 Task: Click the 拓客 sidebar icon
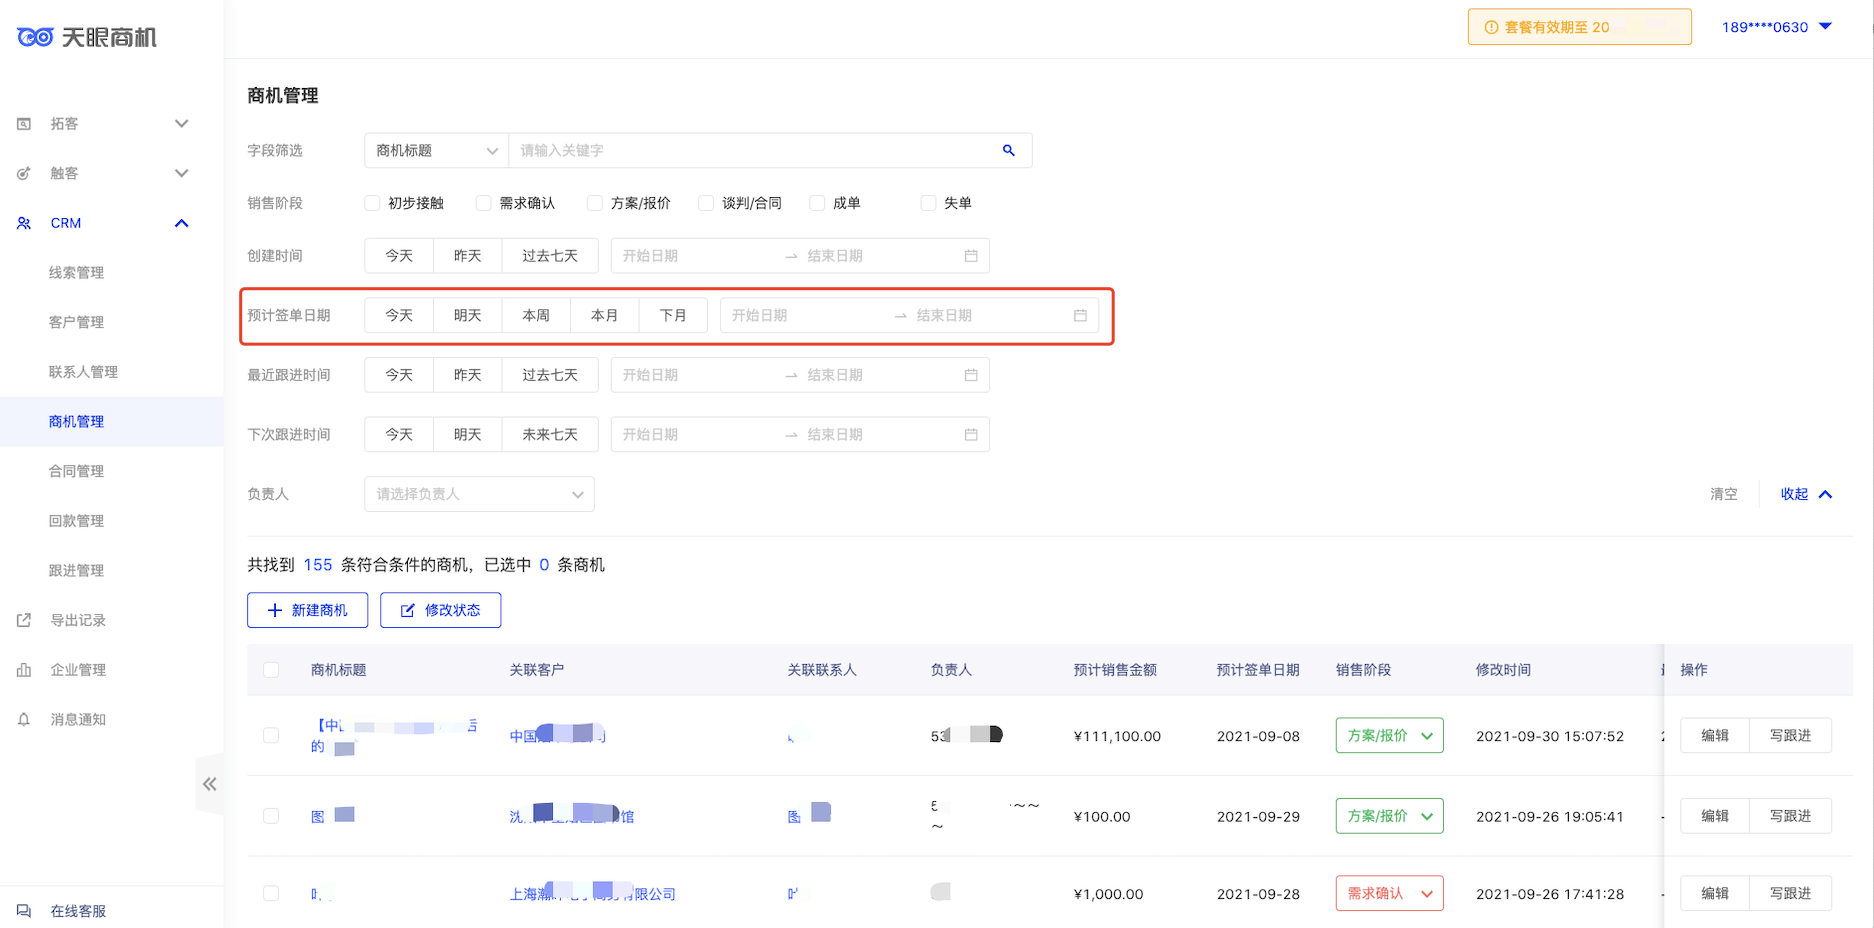tap(24, 124)
